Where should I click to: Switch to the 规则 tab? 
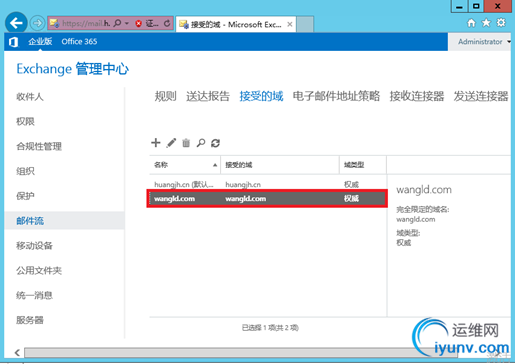165,96
